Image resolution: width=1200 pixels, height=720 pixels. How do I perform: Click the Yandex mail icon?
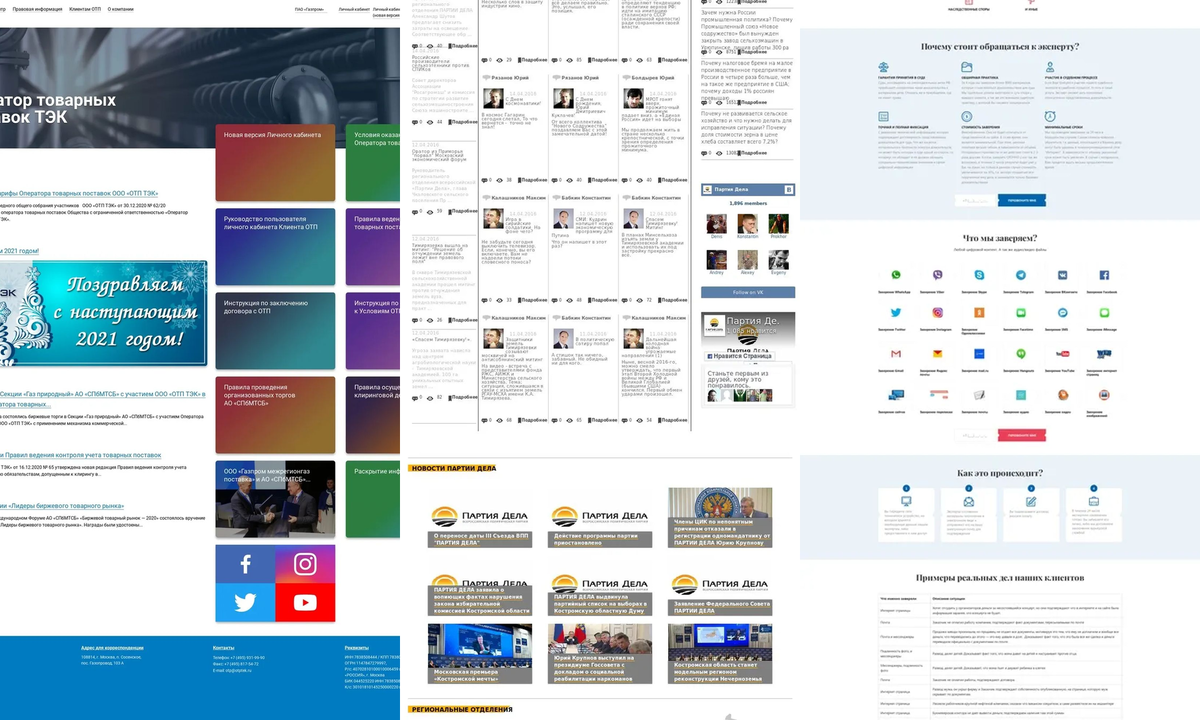(938, 353)
